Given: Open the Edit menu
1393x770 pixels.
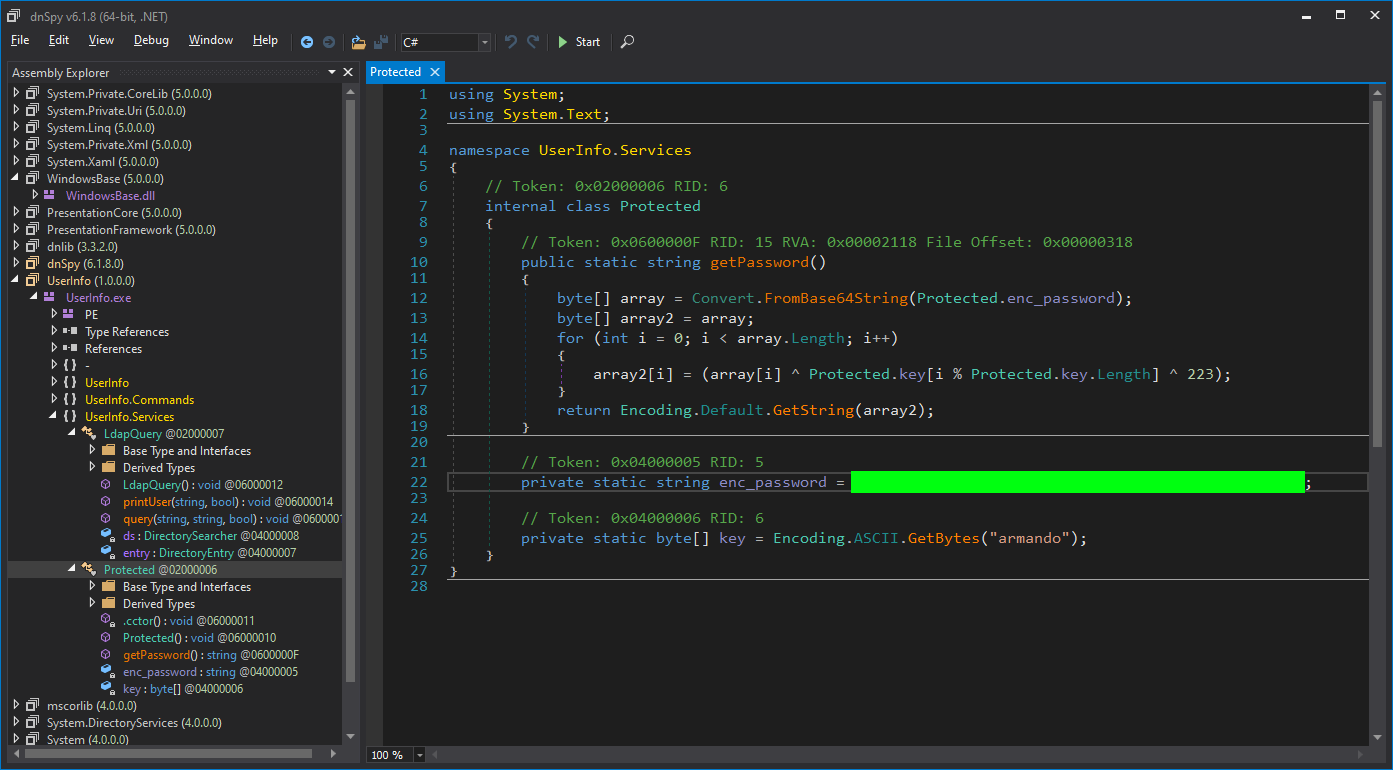Looking at the screenshot, I should (59, 40).
